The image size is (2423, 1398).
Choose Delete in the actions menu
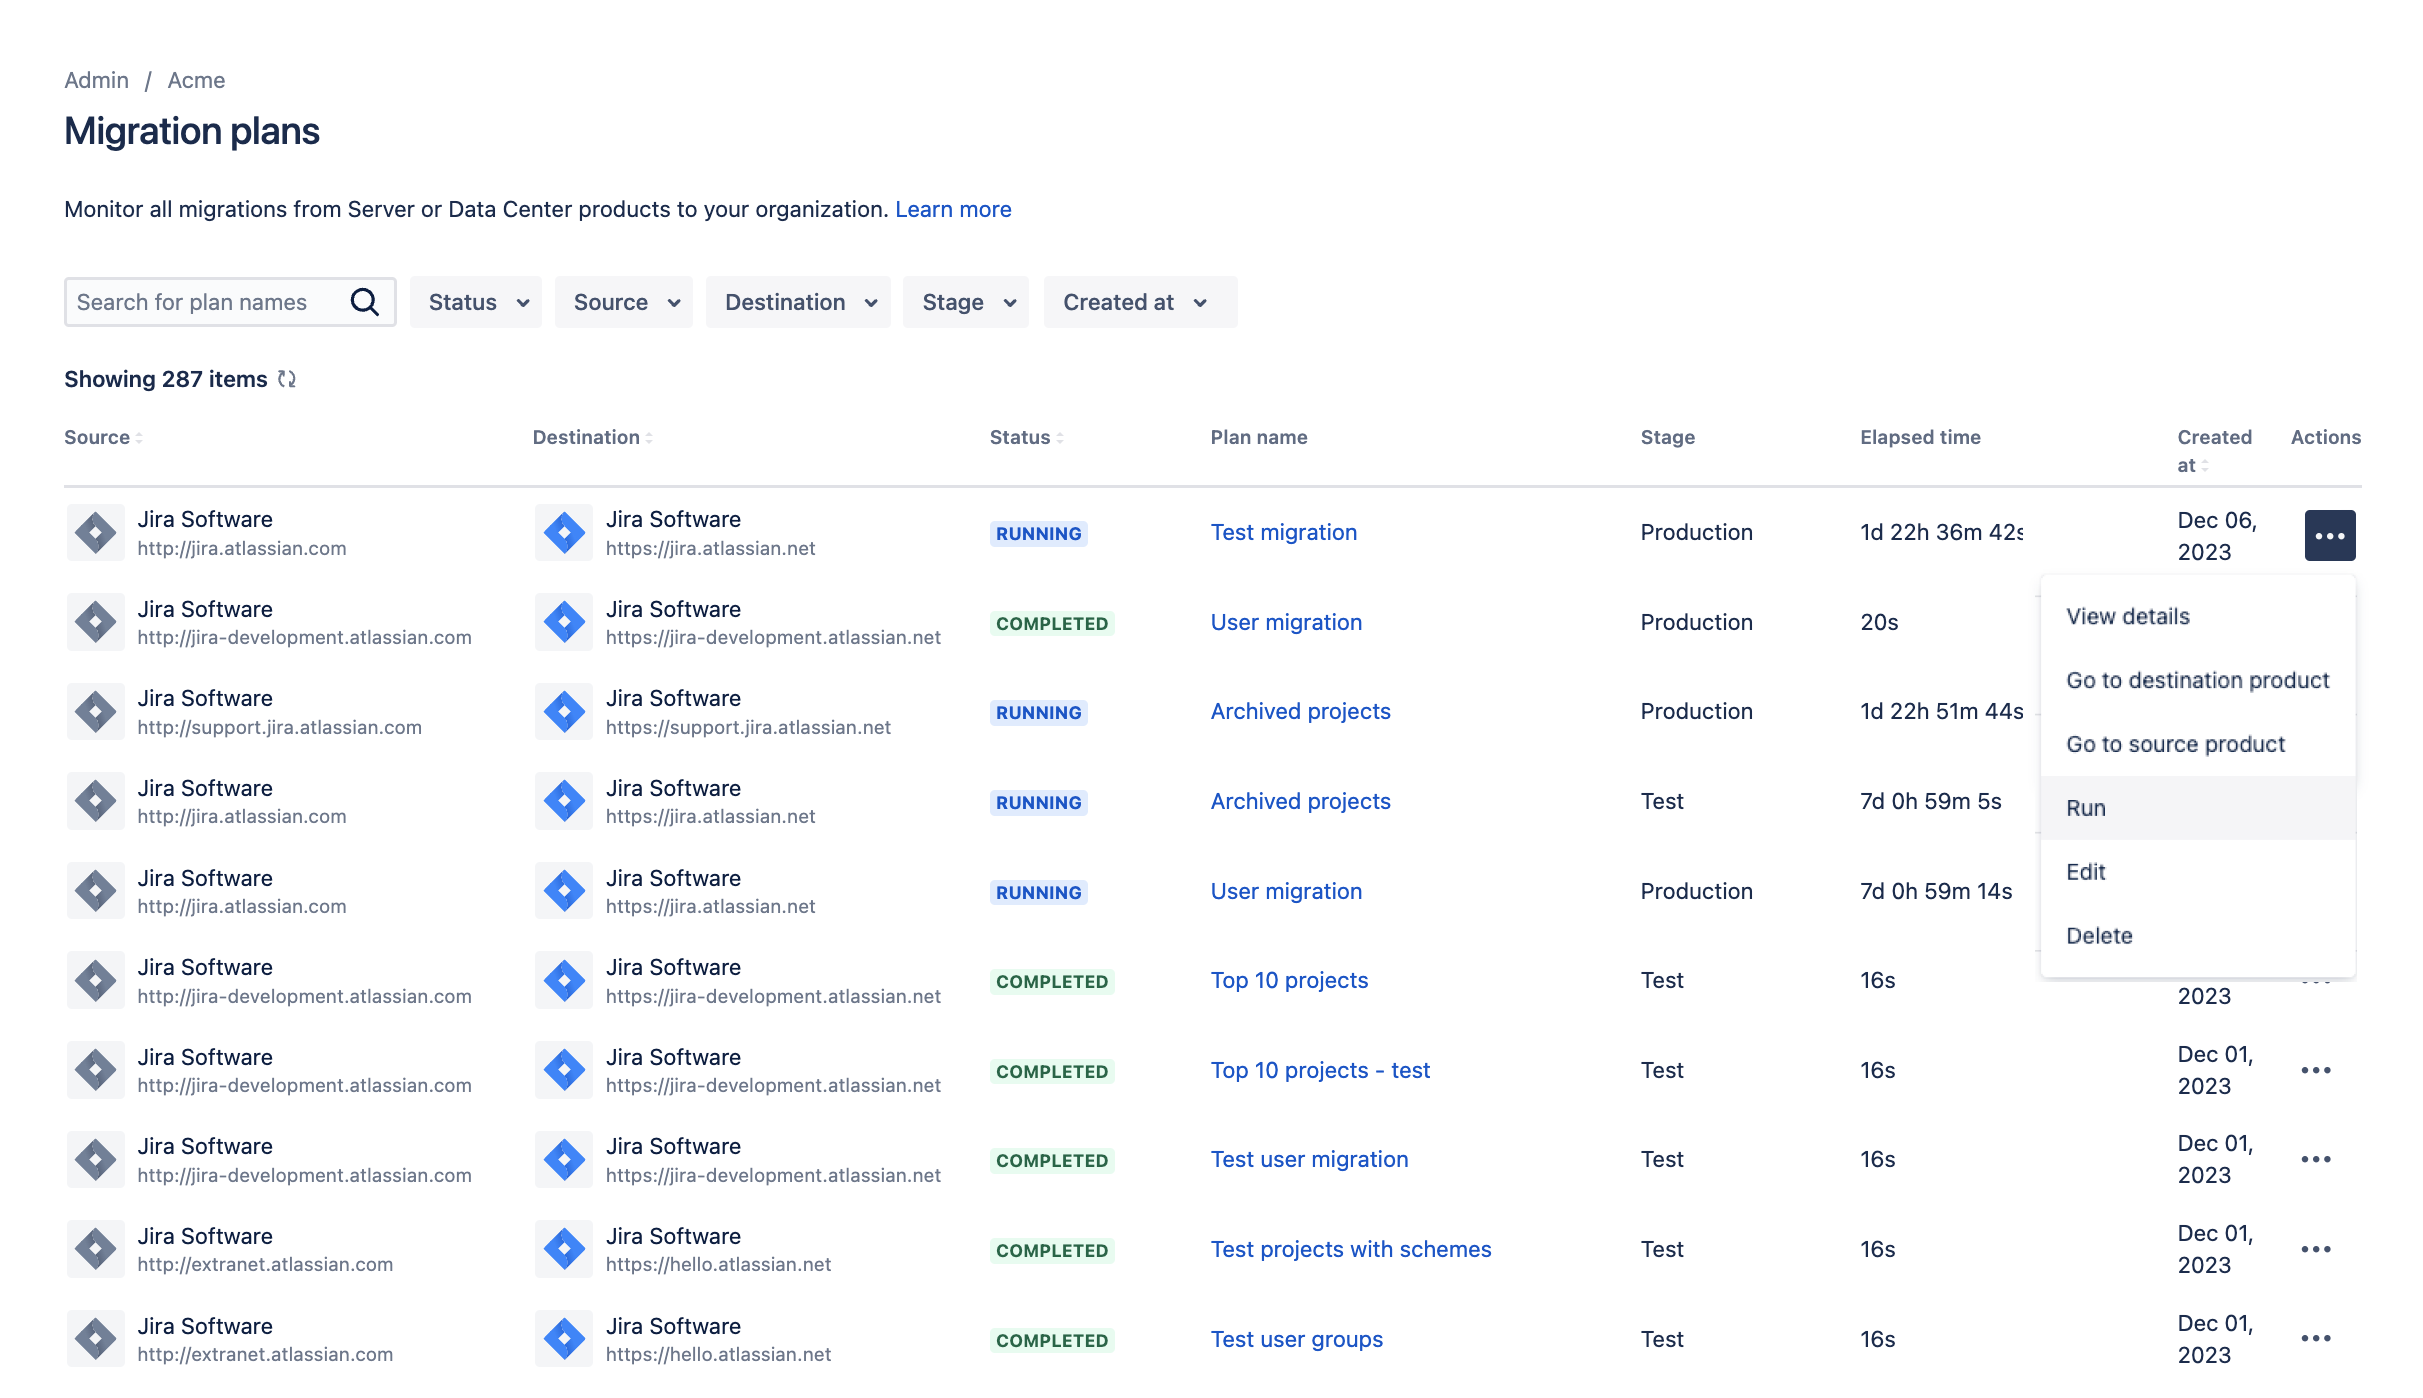click(2099, 936)
